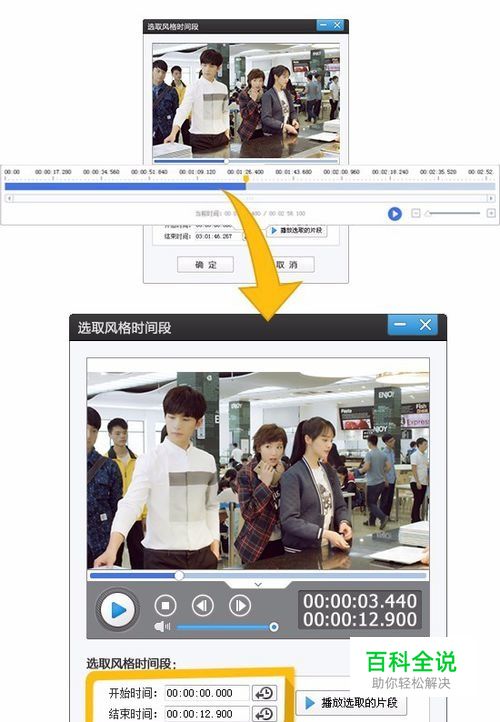Click the 00:00:51.840 mark on timeline ruler

coord(149,172)
